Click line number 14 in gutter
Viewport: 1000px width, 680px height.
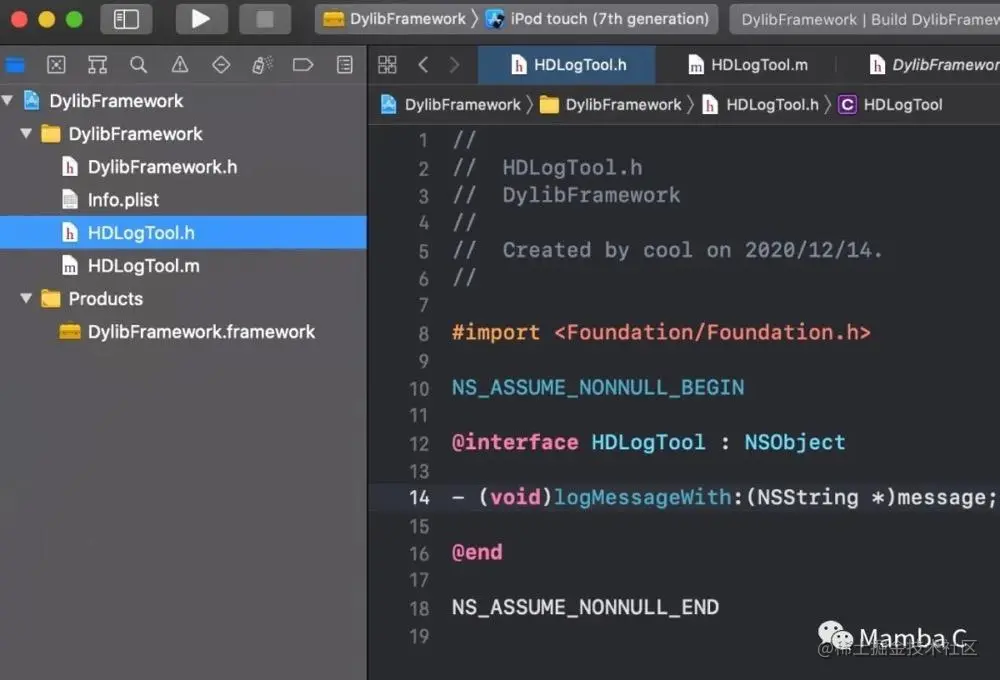[x=419, y=498]
